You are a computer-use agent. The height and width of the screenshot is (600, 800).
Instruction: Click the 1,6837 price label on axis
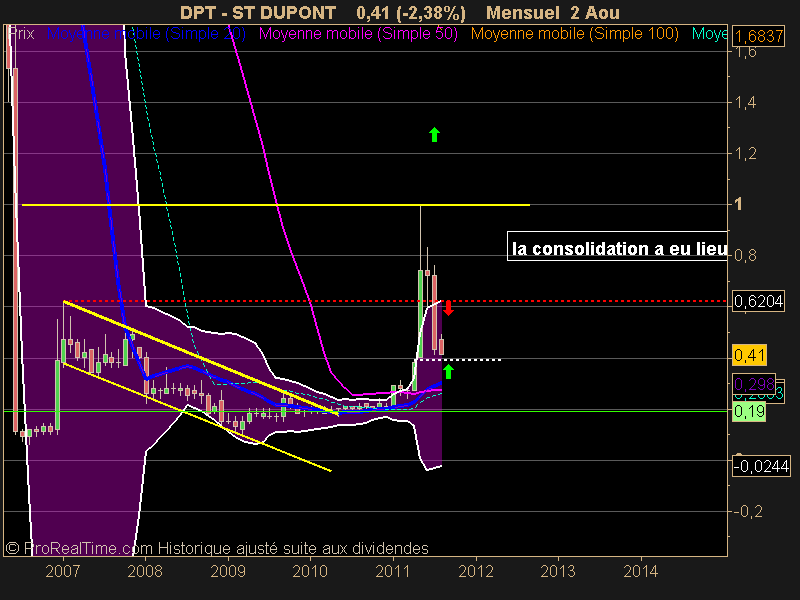(x=759, y=36)
